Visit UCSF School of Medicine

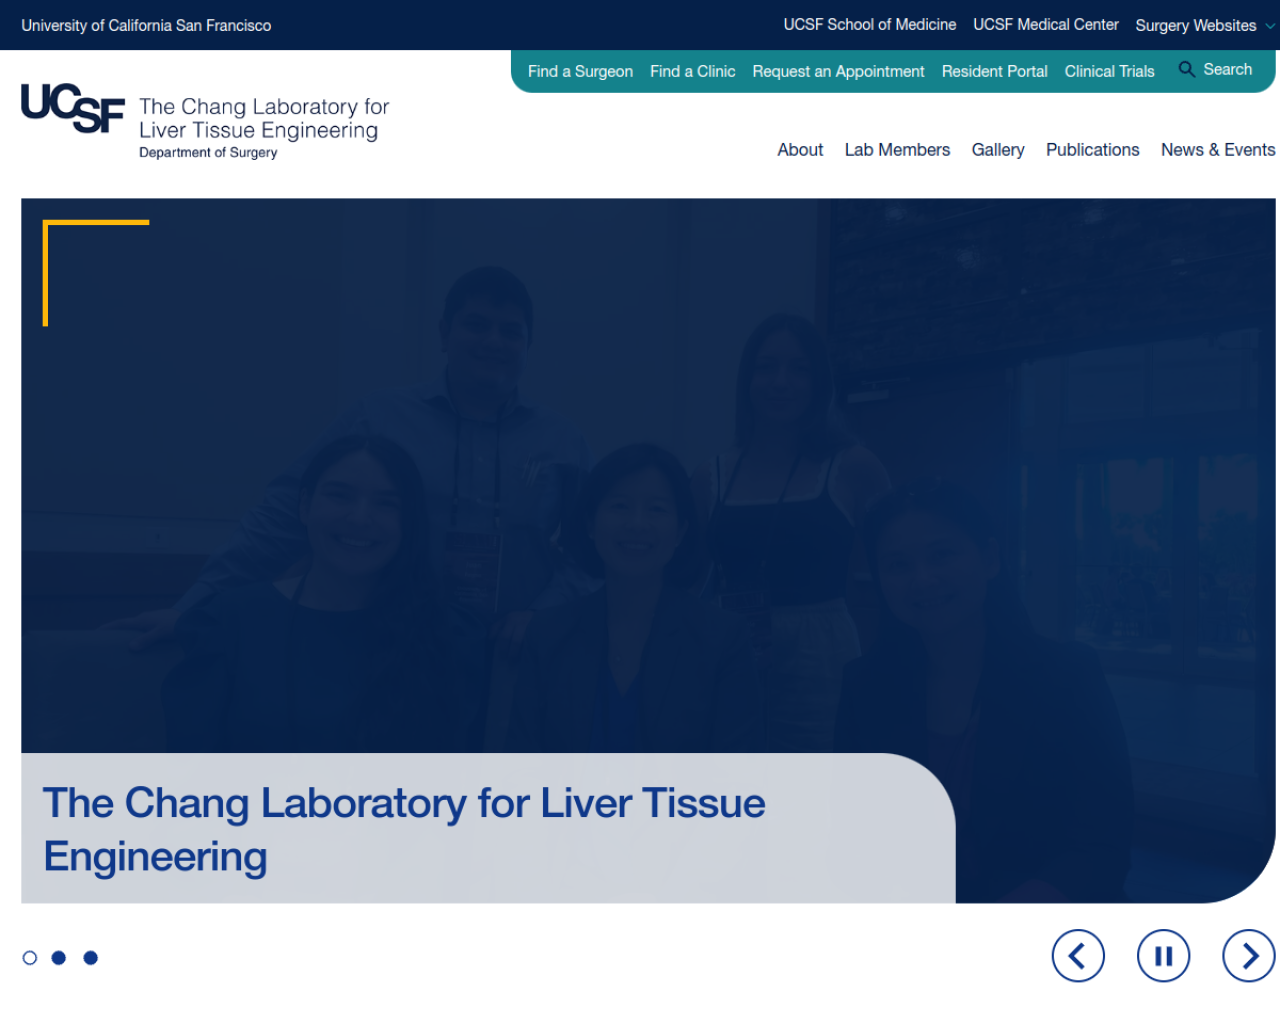pos(869,24)
